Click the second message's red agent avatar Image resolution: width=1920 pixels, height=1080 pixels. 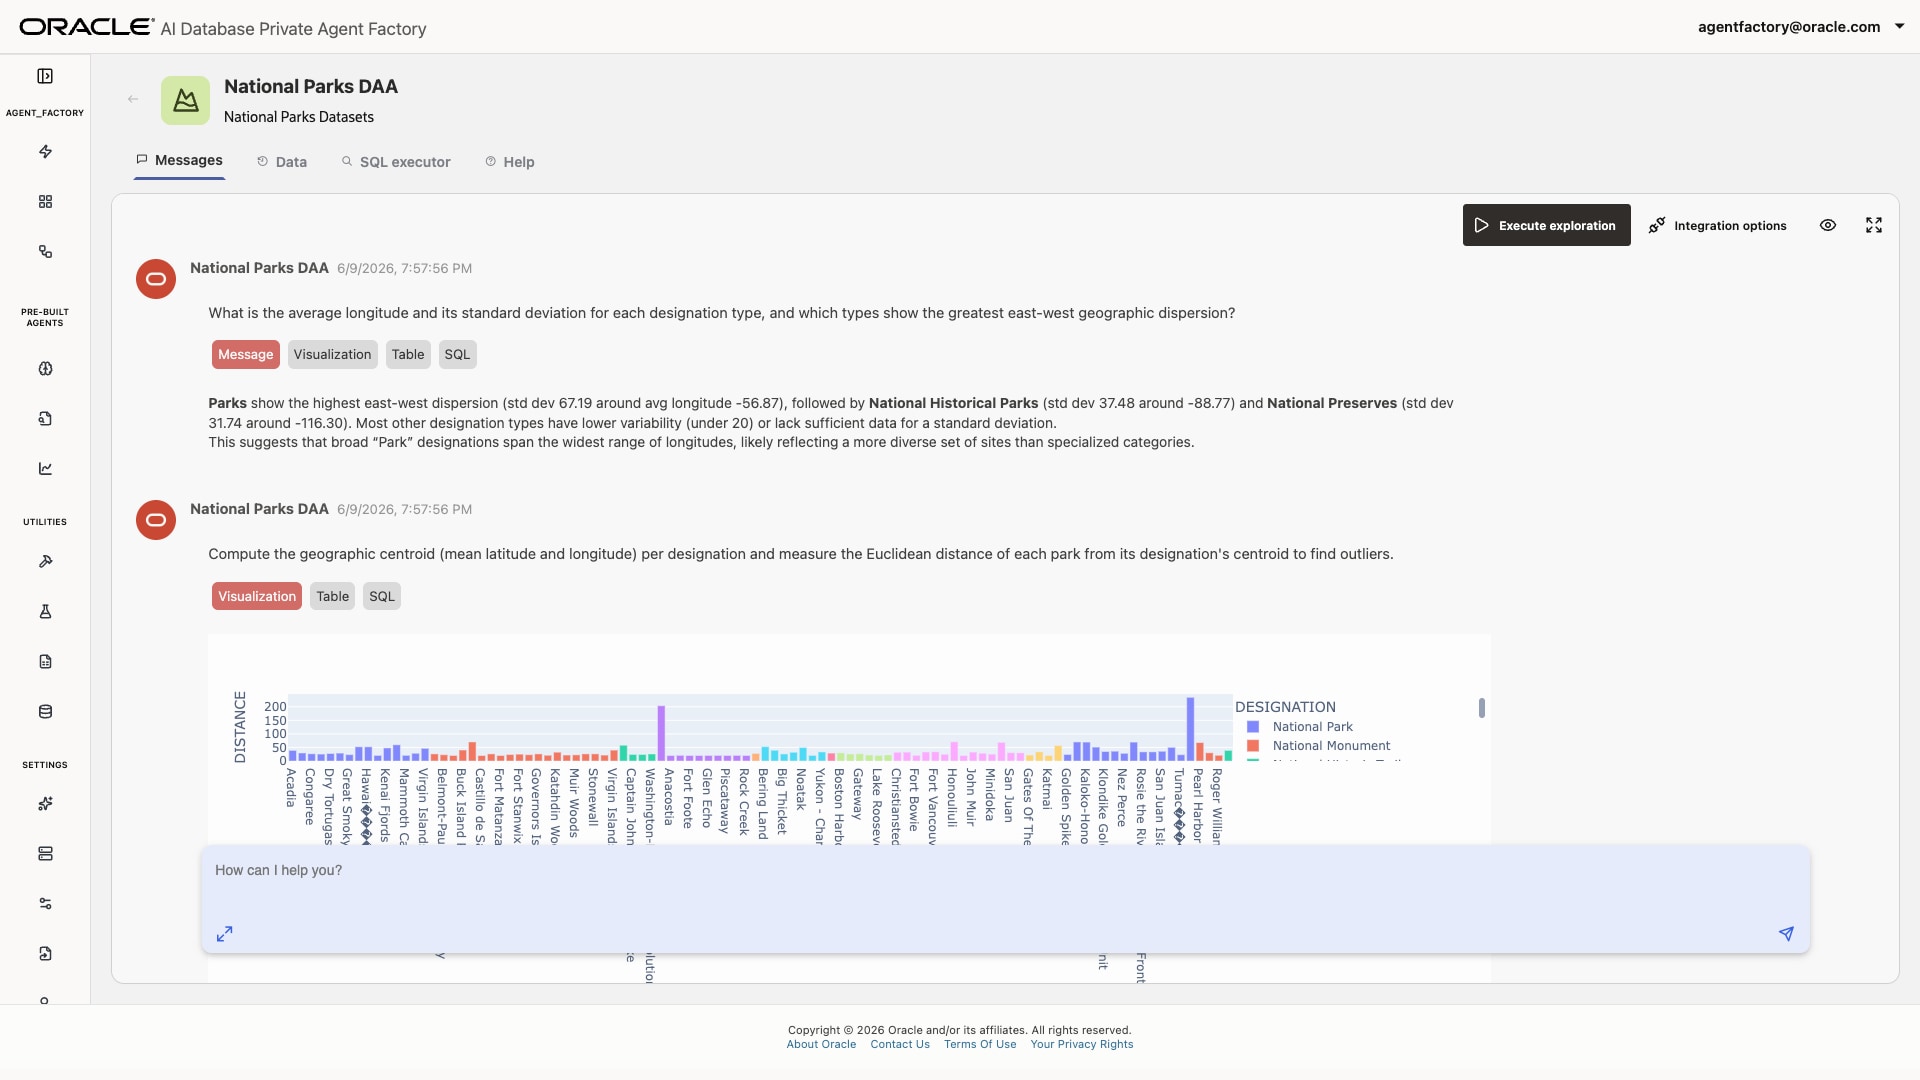[x=156, y=520]
